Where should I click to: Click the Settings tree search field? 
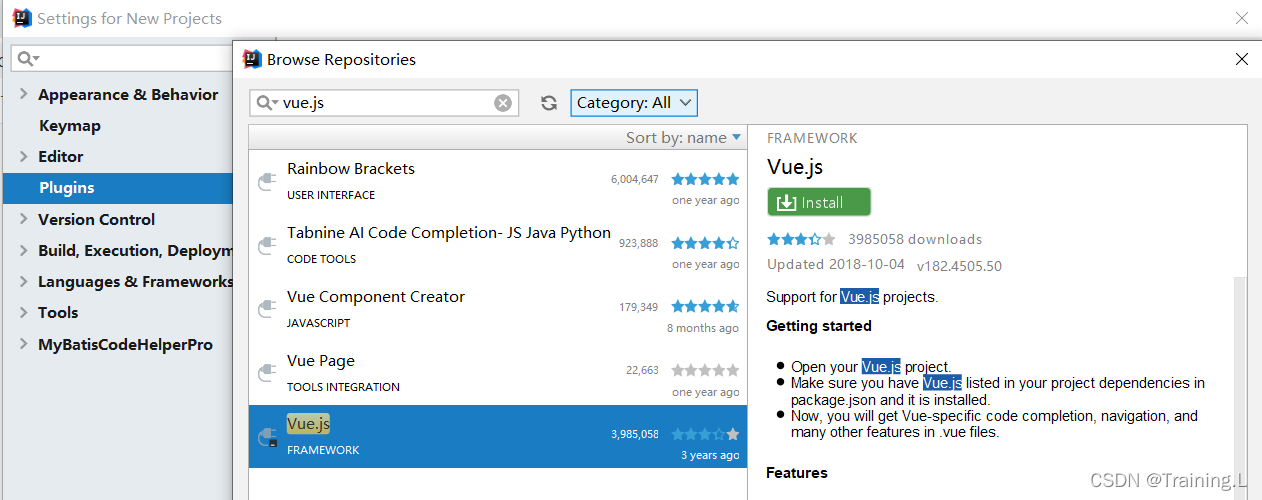click(121, 59)
